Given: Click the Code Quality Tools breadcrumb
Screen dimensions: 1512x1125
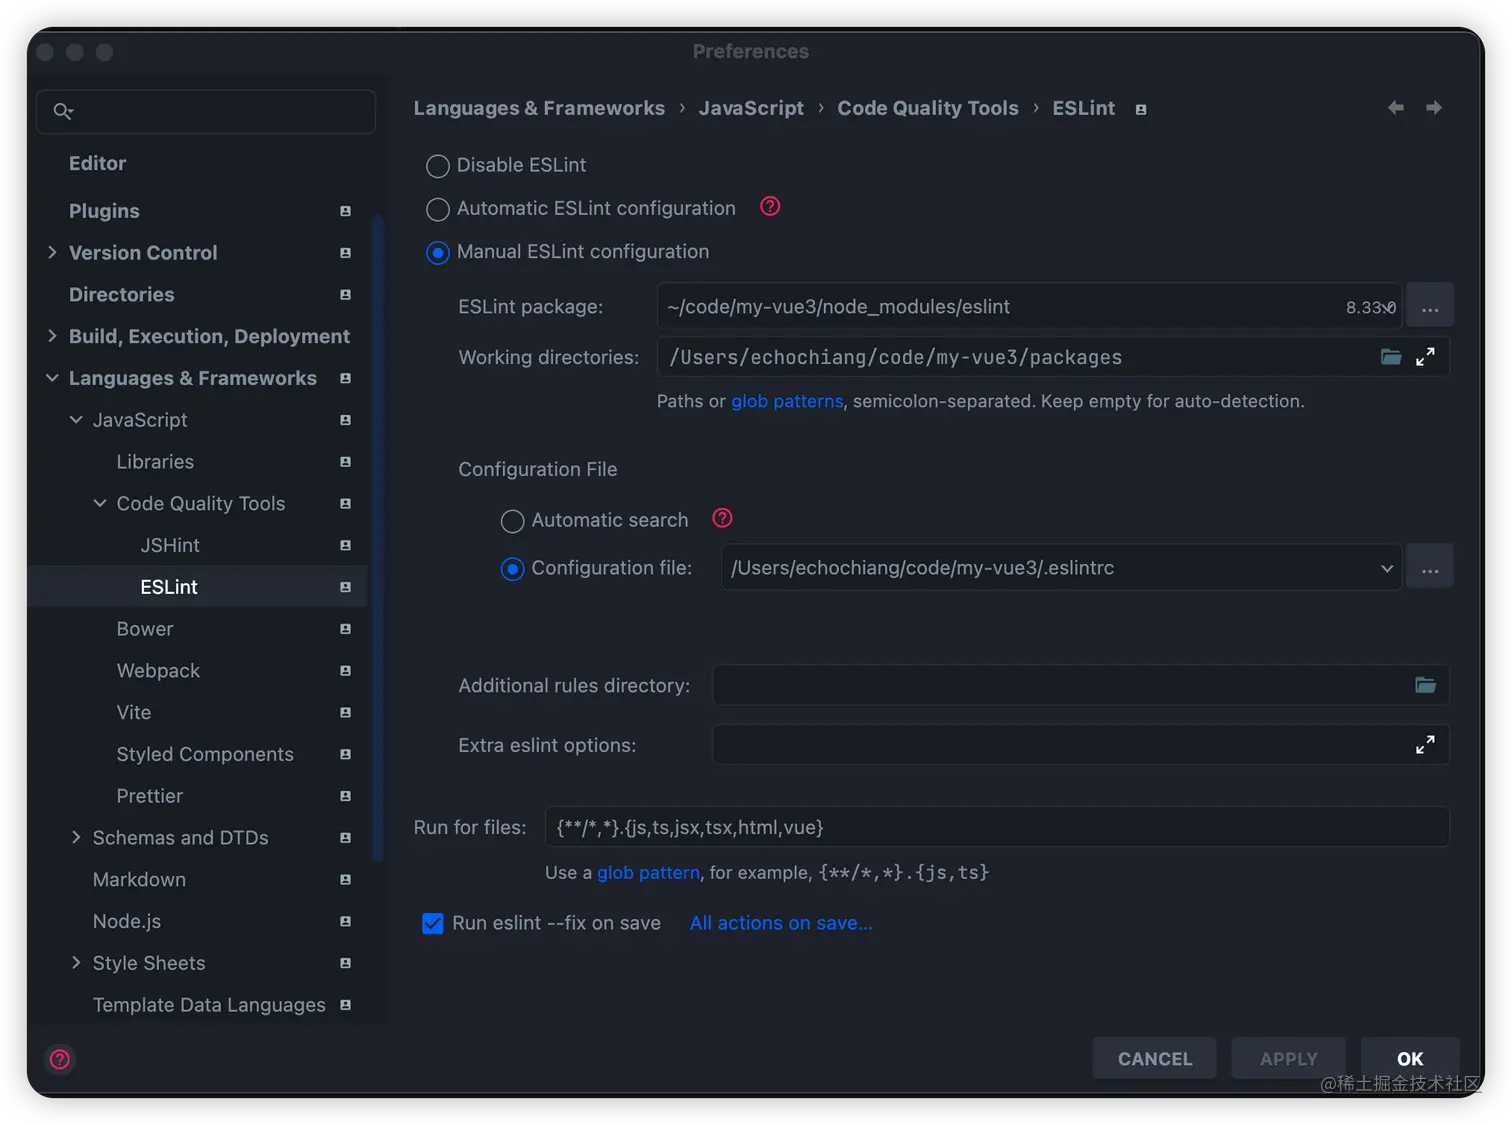Looking at the screenshot, I should tap(928, 108).
